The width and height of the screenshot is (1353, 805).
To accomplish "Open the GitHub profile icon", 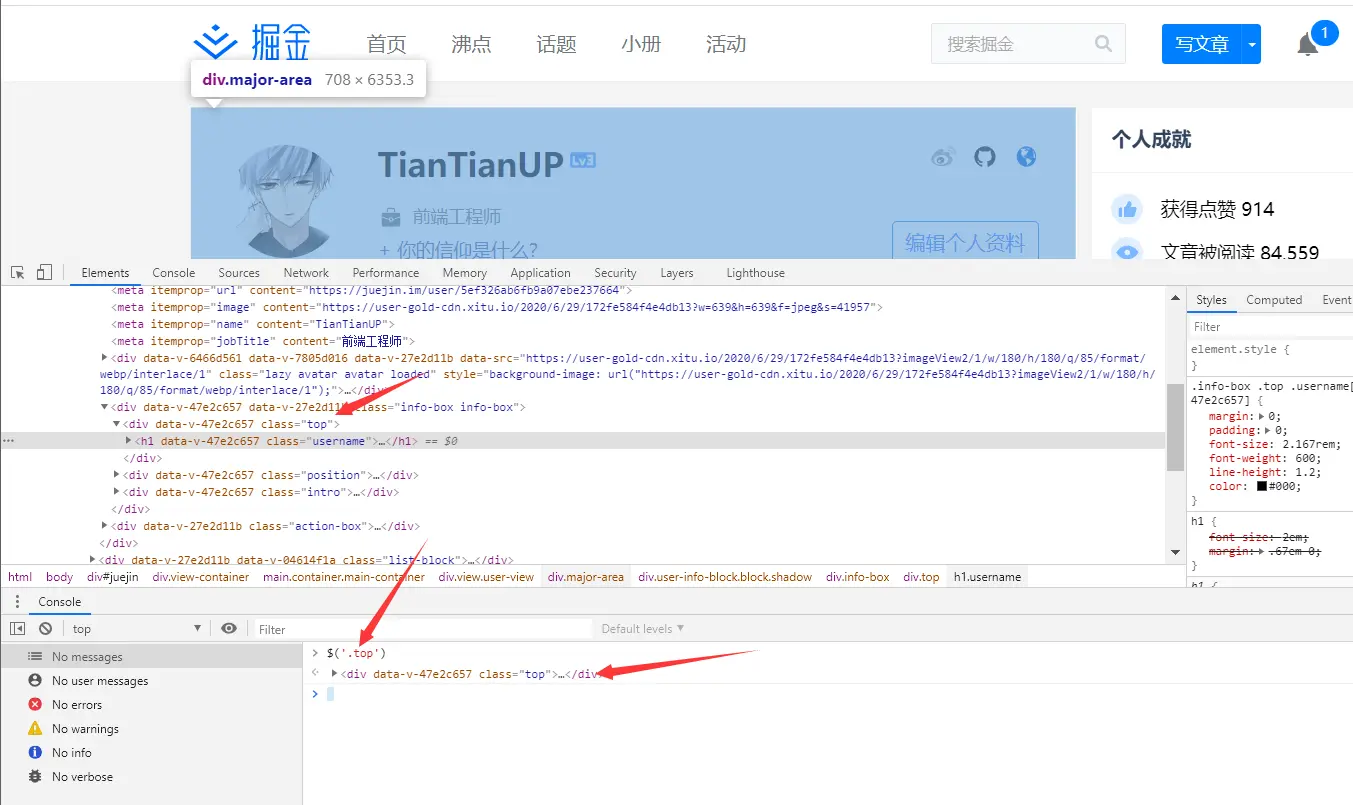I will tap(985, 157).
